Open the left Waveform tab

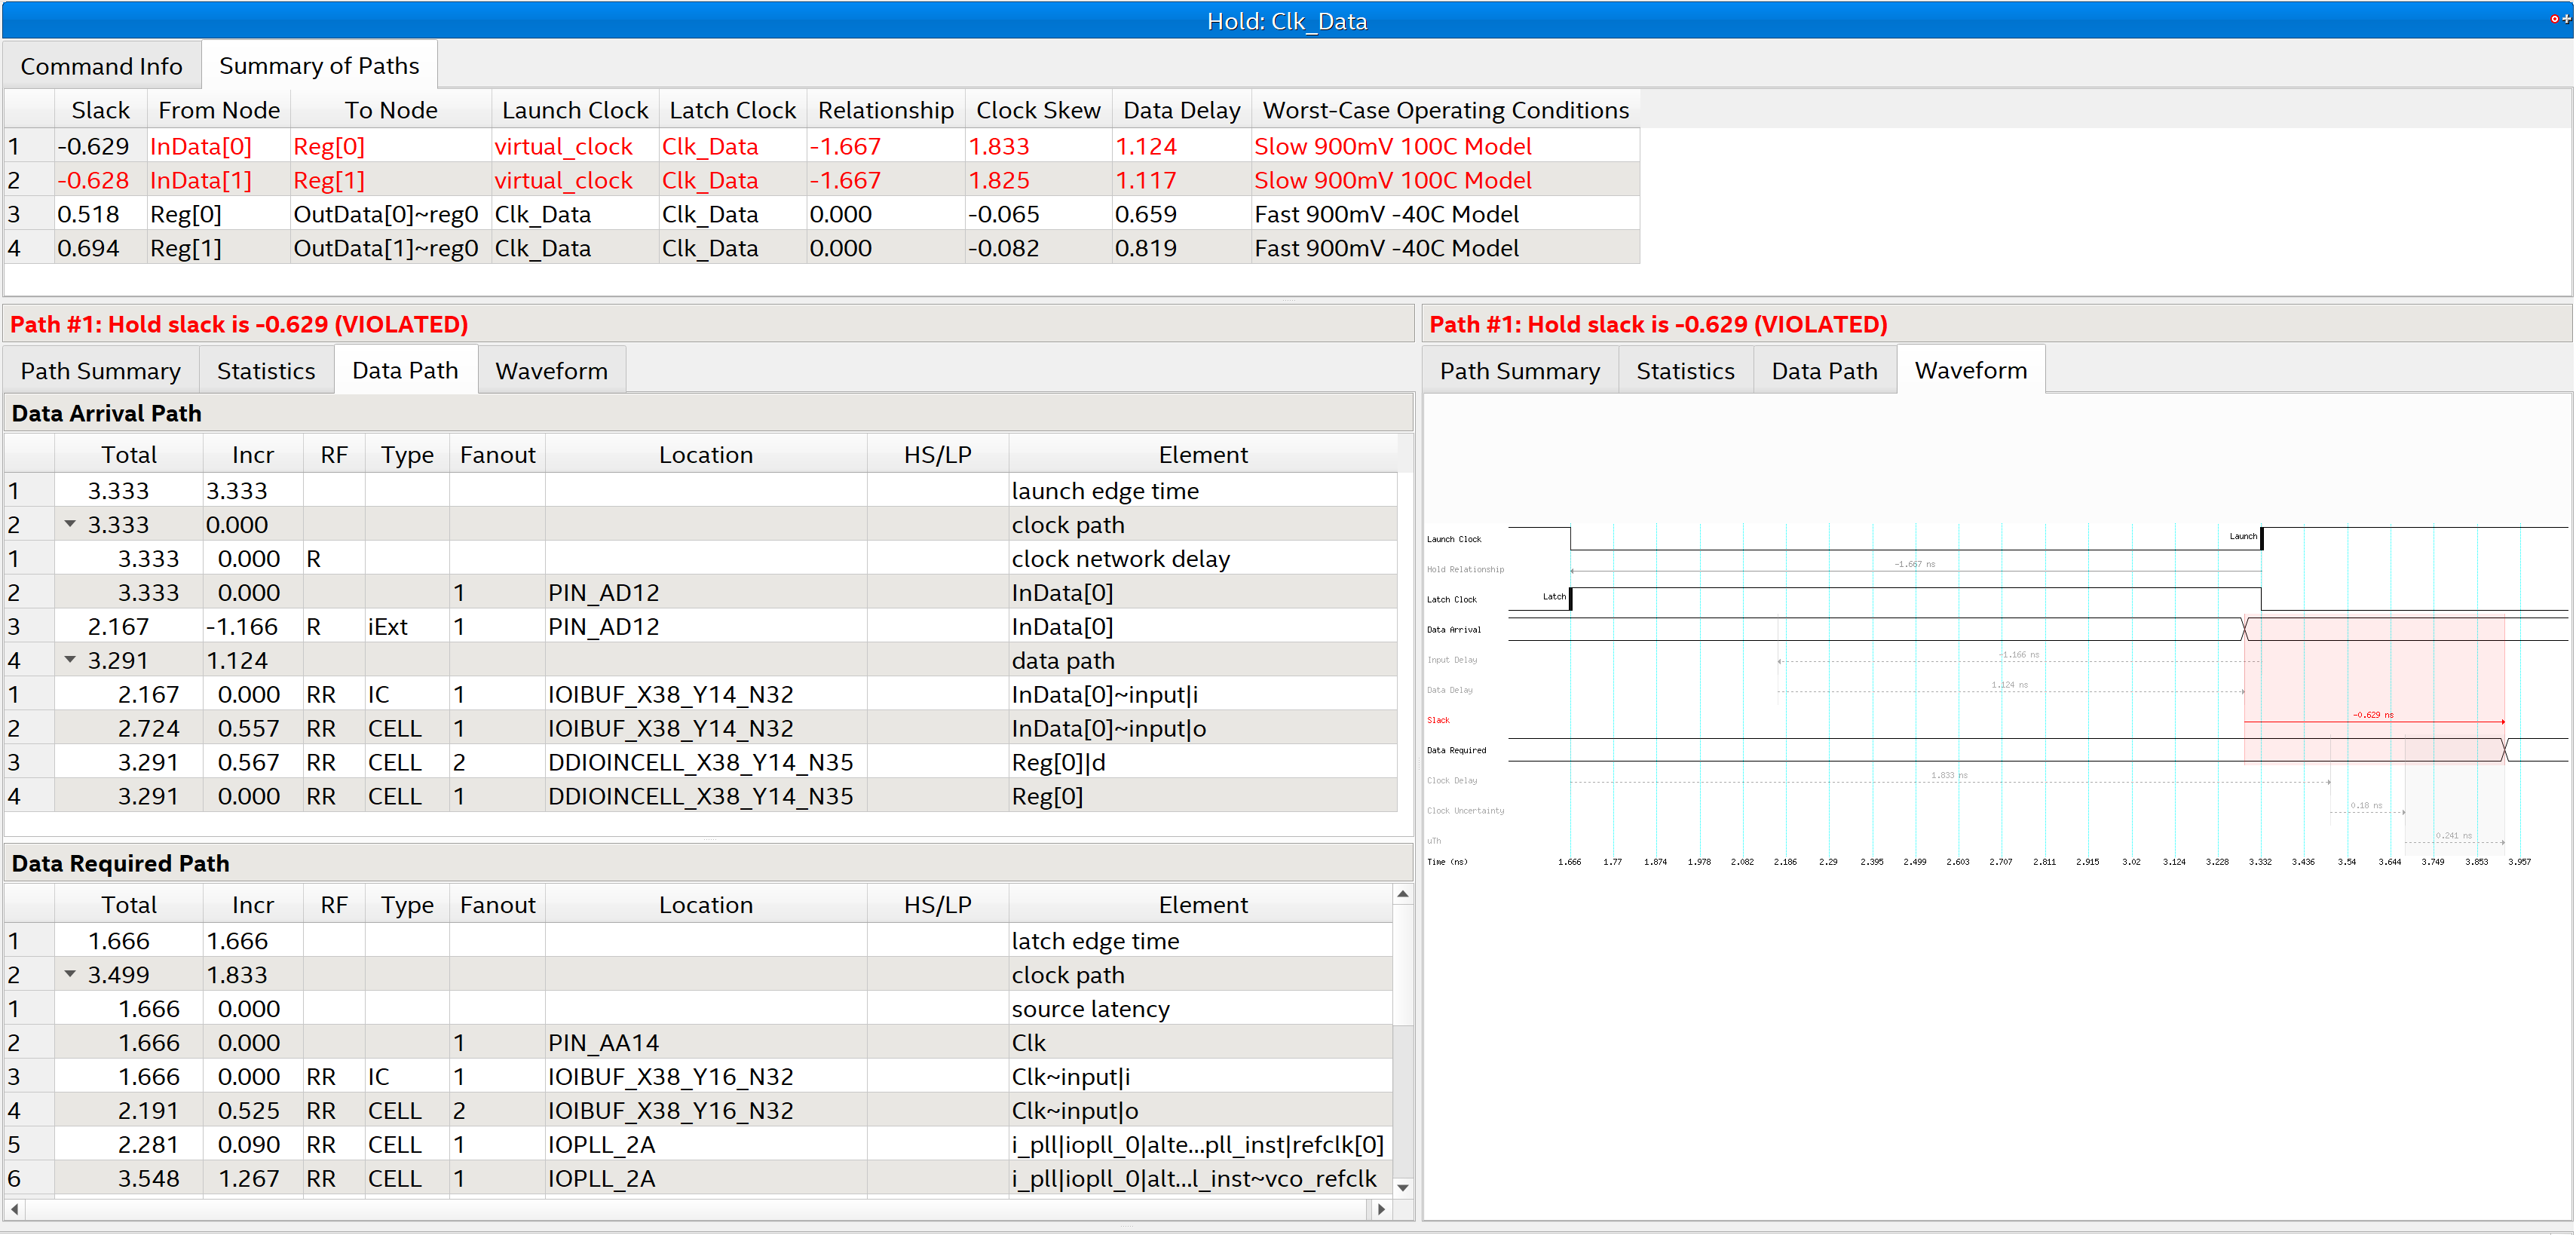click(551, 371)
